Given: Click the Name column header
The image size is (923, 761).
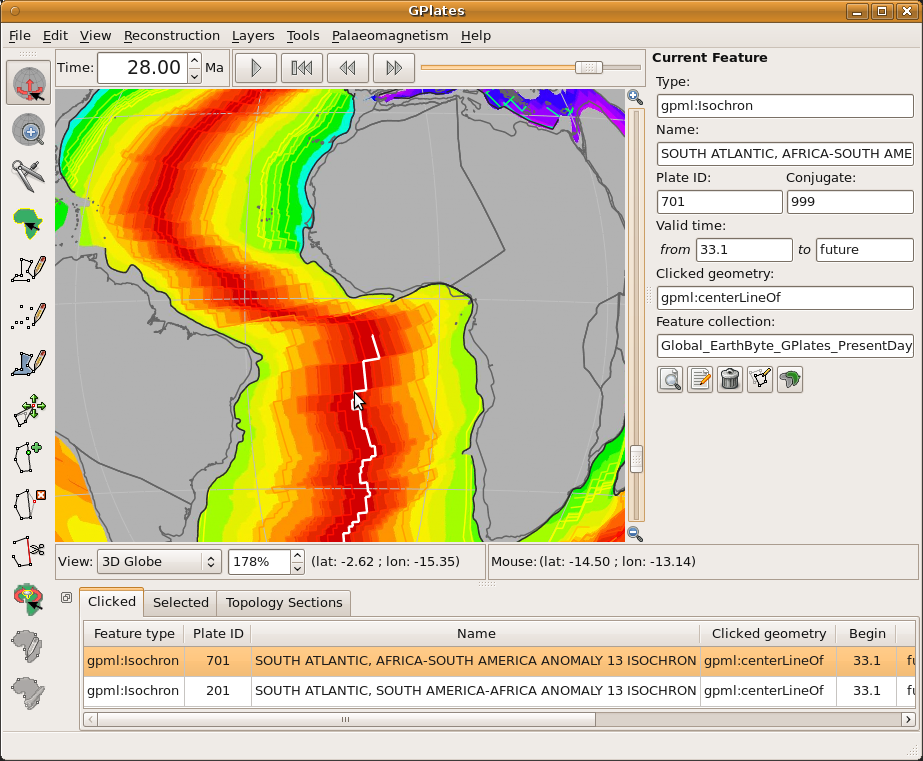Looking at the screenshot, I should (476, 633).
